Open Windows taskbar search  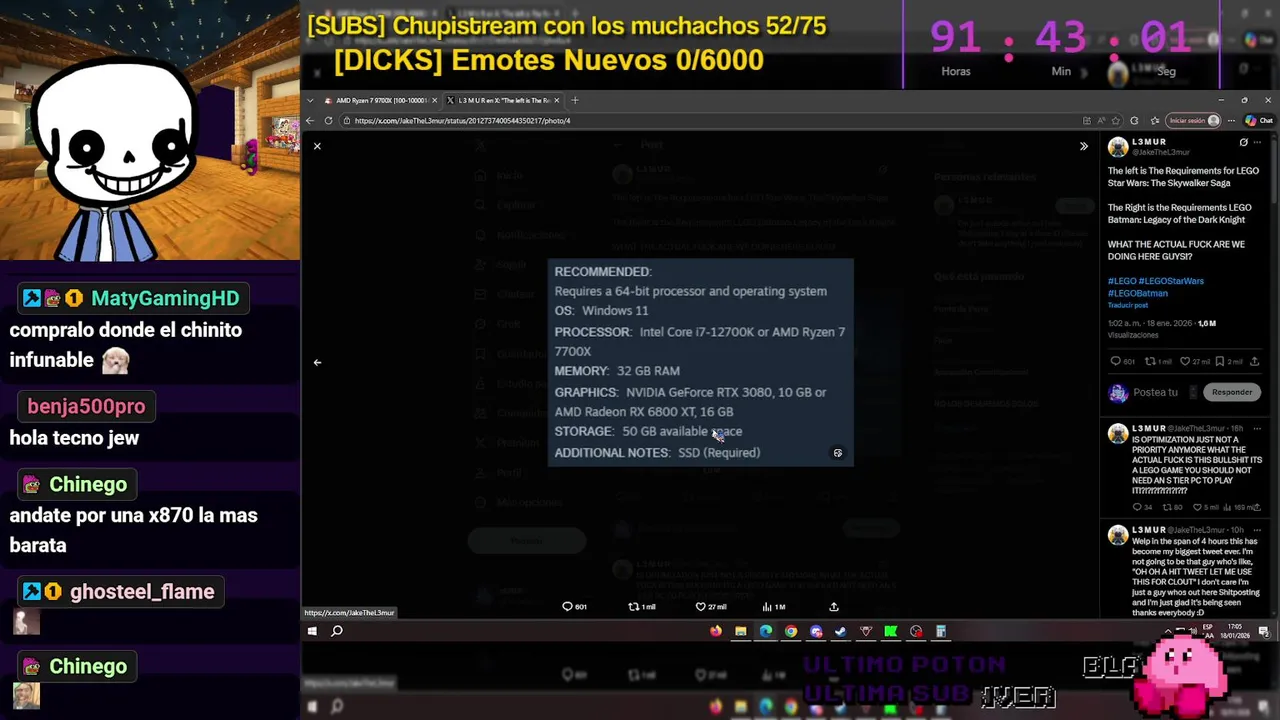337,631
